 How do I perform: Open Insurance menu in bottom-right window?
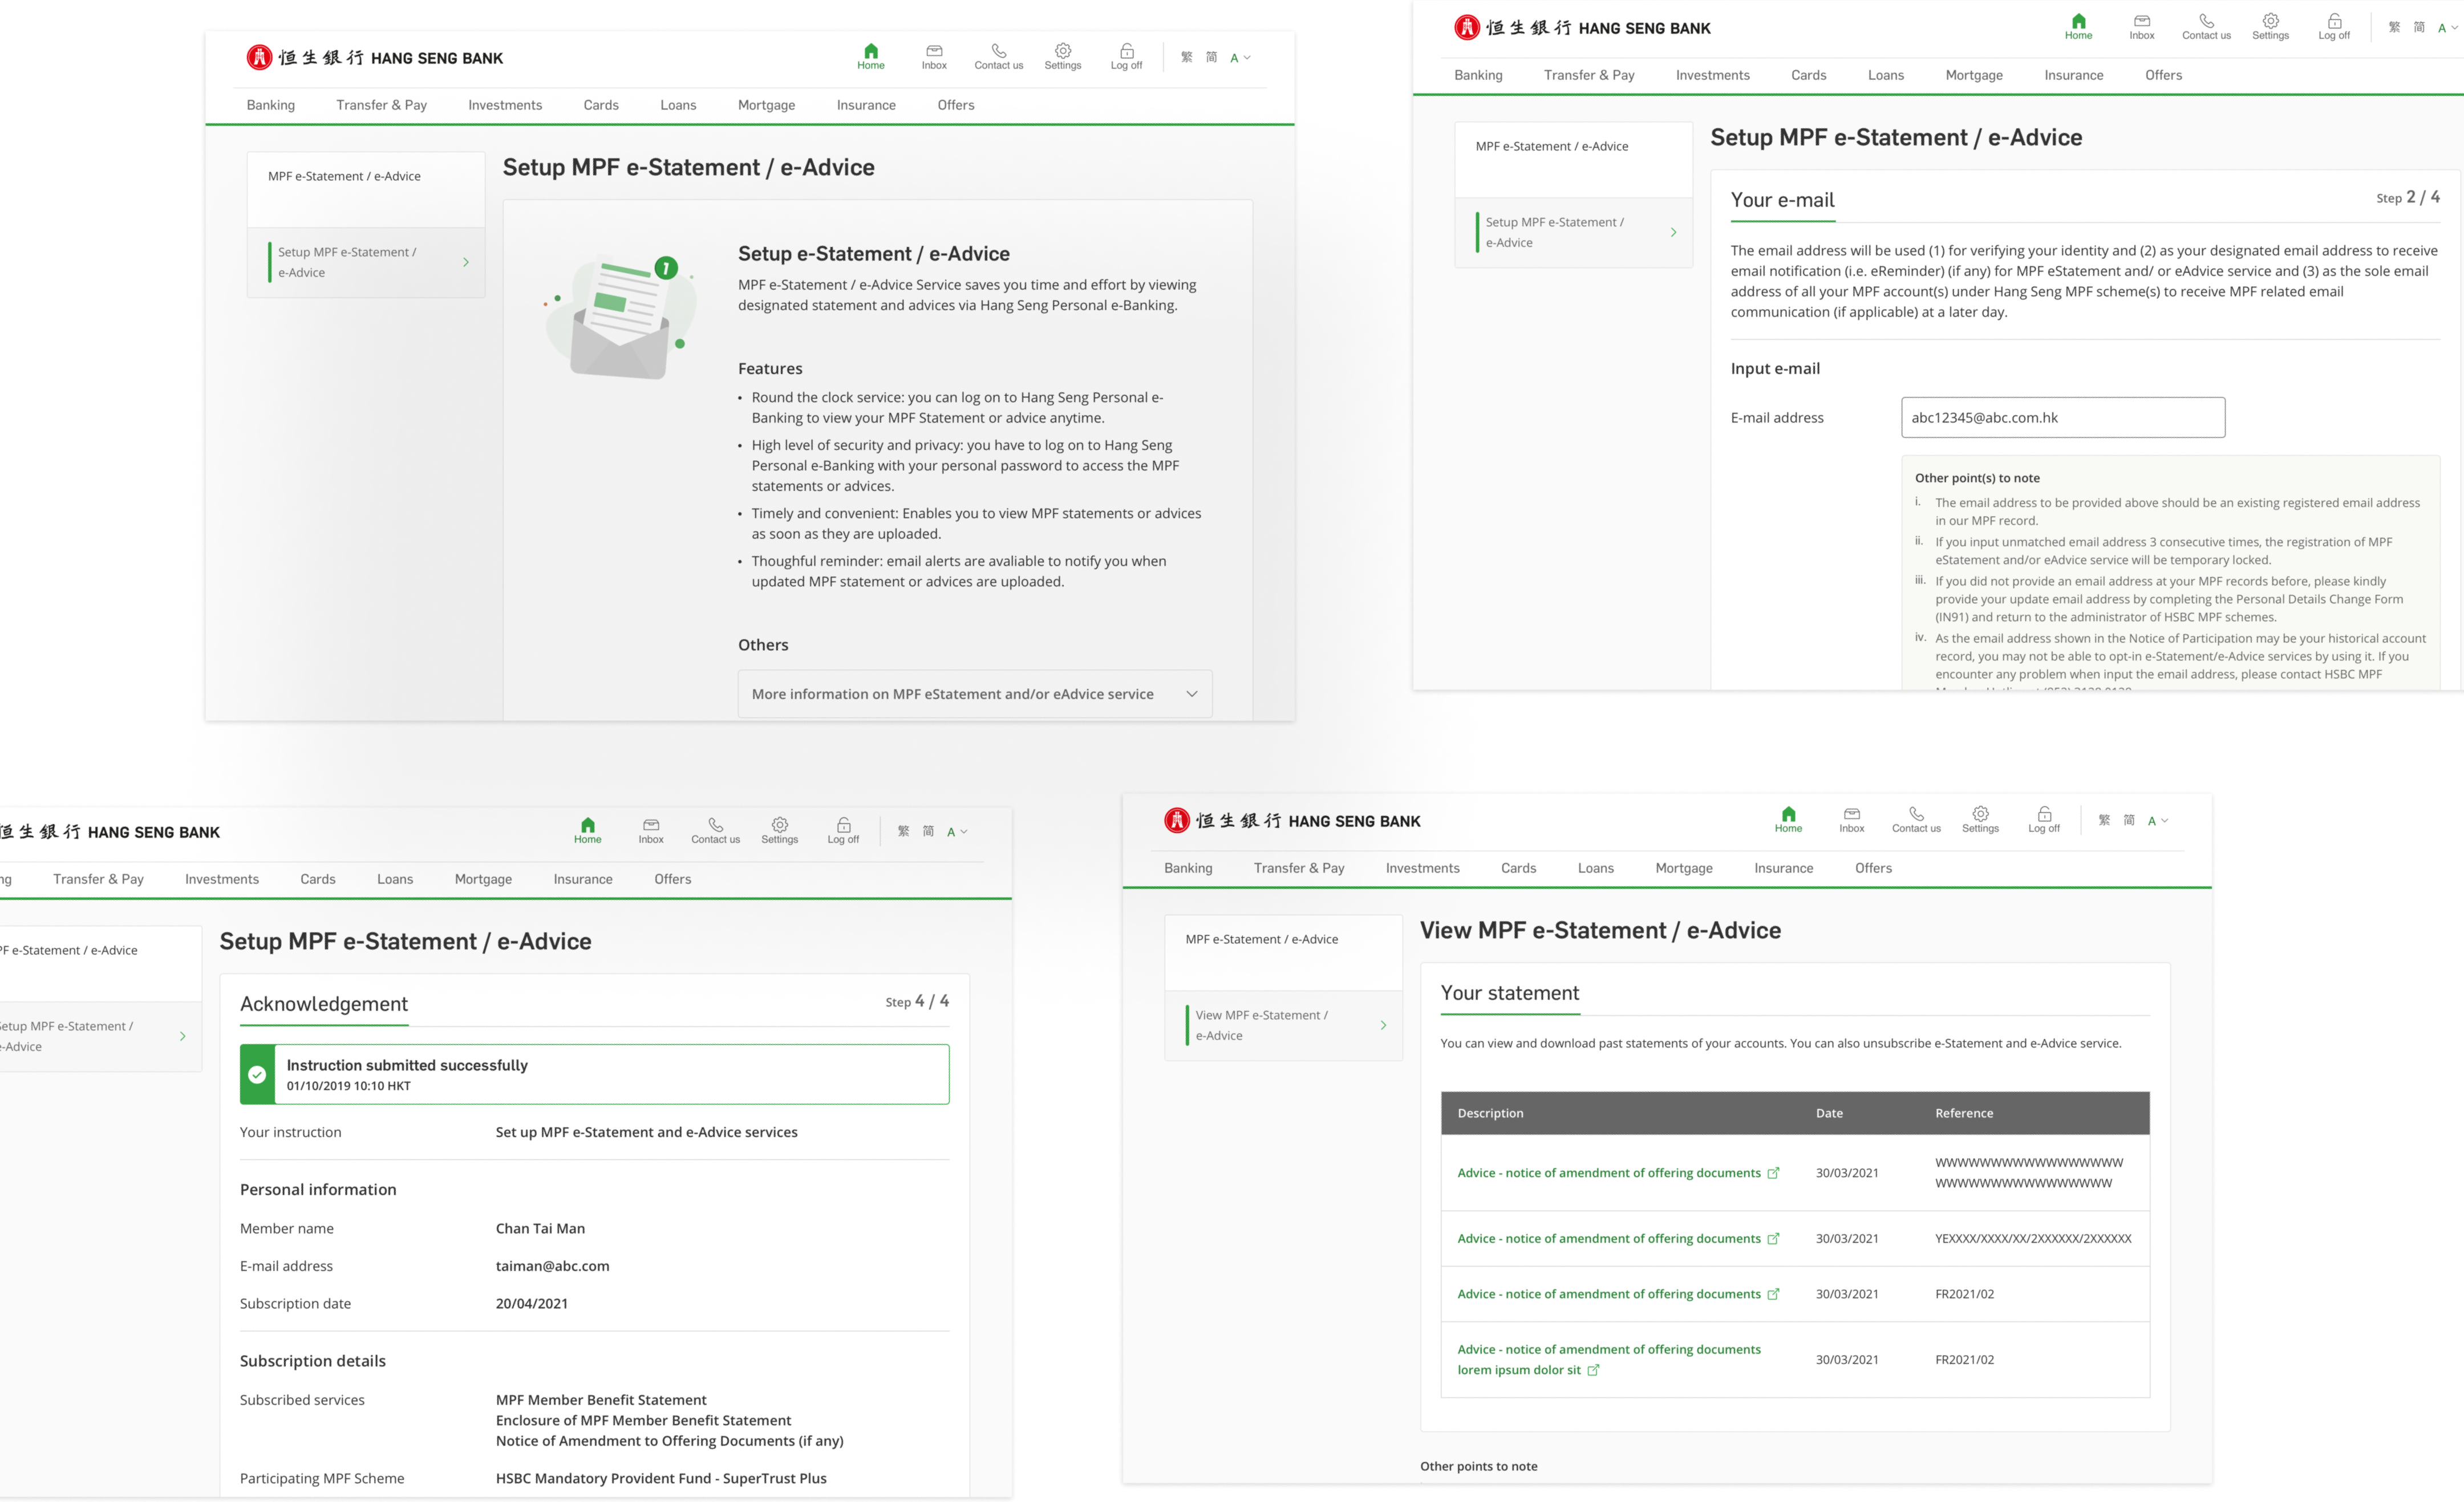1783,868
